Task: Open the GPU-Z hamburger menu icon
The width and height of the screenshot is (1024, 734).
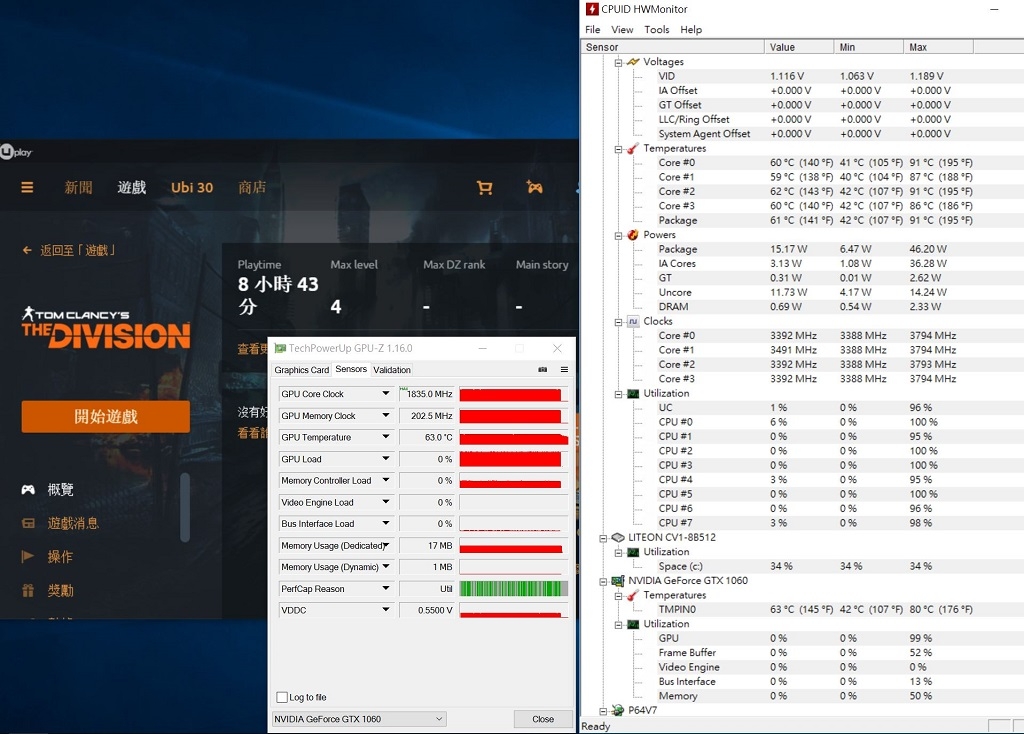Action: coord(564,370)
